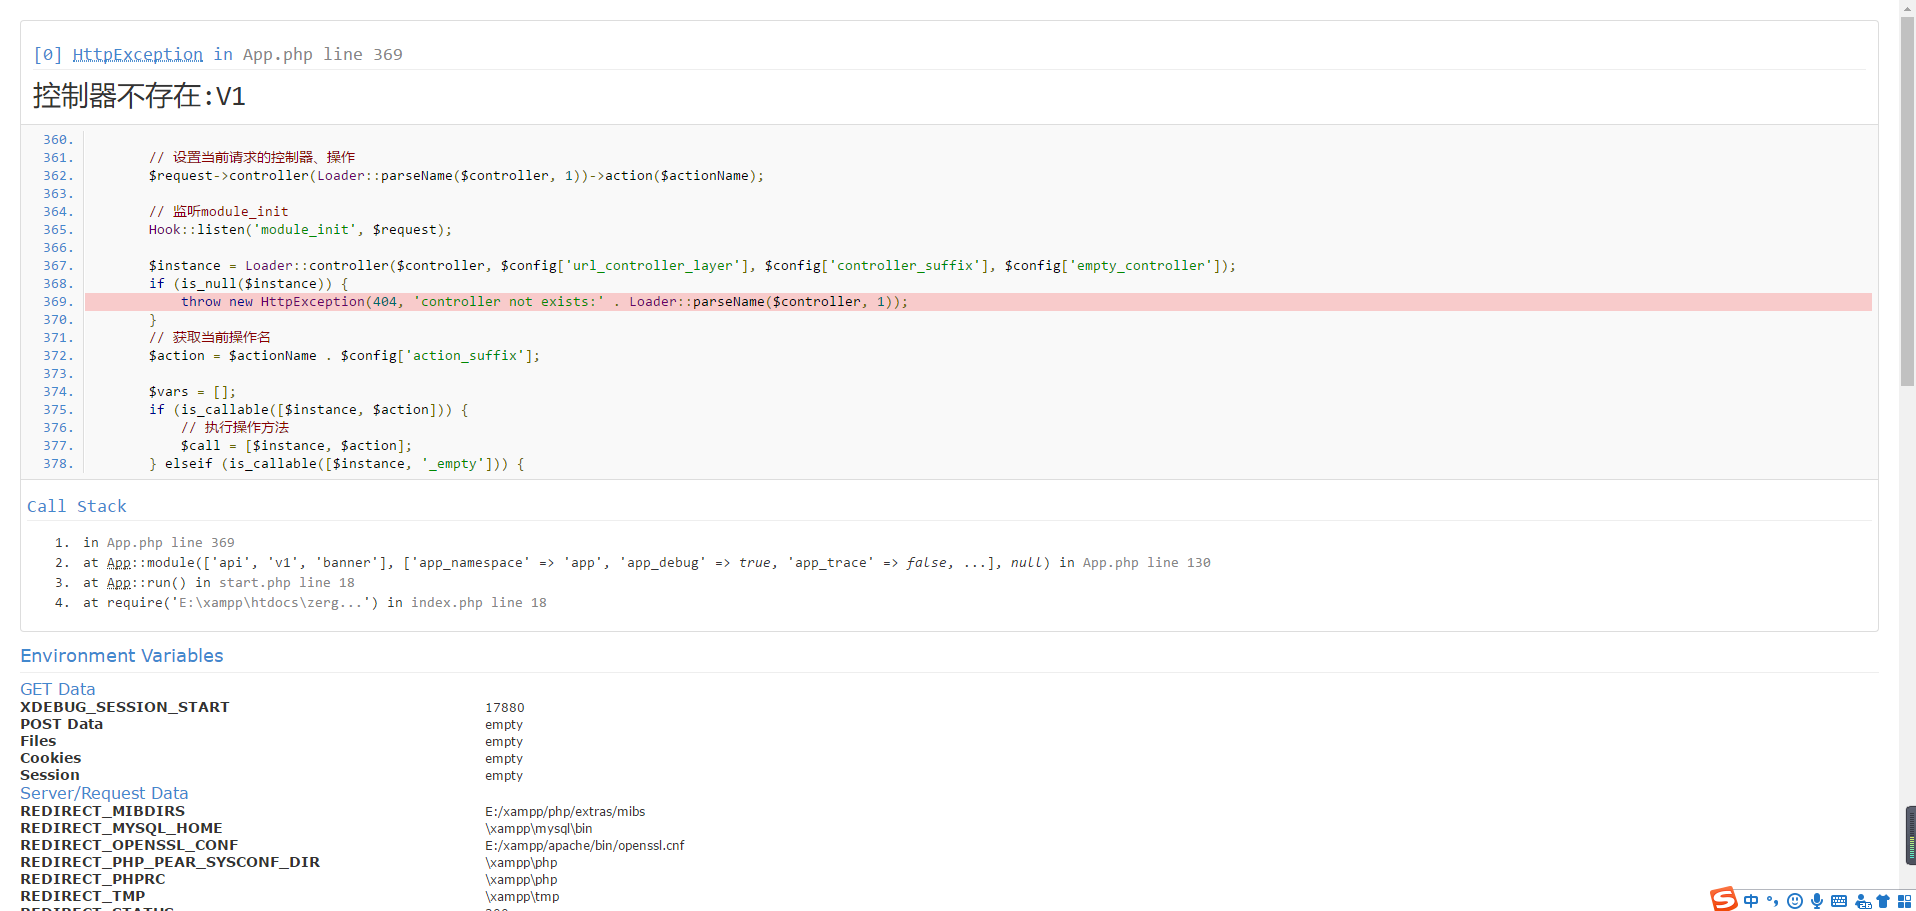Click the HttpException link in the header
Screen dimensions: 1916x911
pyautogui.click(x=138, y=54)
